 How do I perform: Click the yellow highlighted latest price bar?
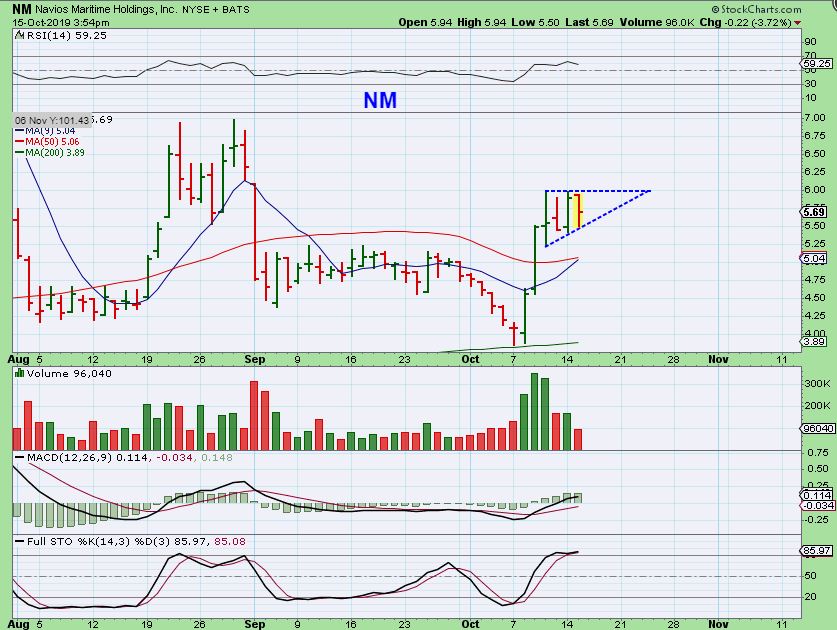[x=578, y=210]
